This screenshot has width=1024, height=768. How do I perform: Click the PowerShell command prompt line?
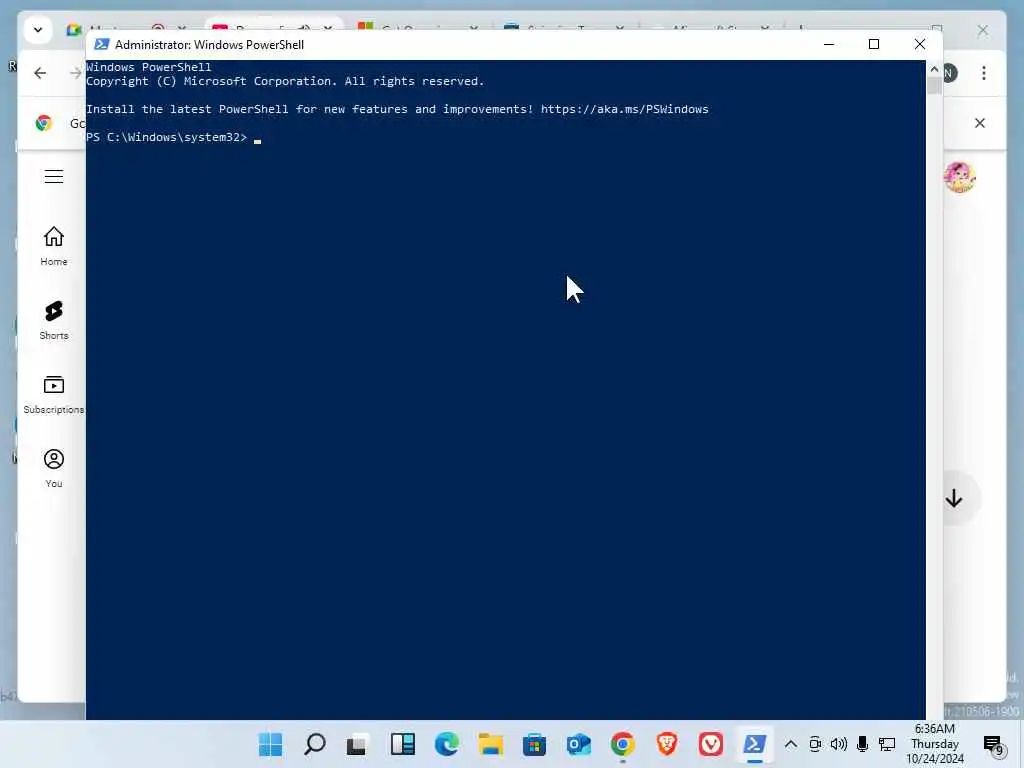[174, 137]
